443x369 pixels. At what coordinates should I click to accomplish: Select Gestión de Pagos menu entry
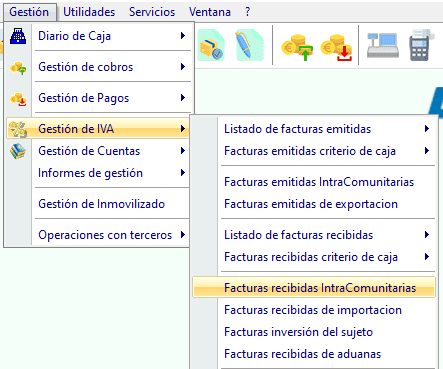[99, 98]
